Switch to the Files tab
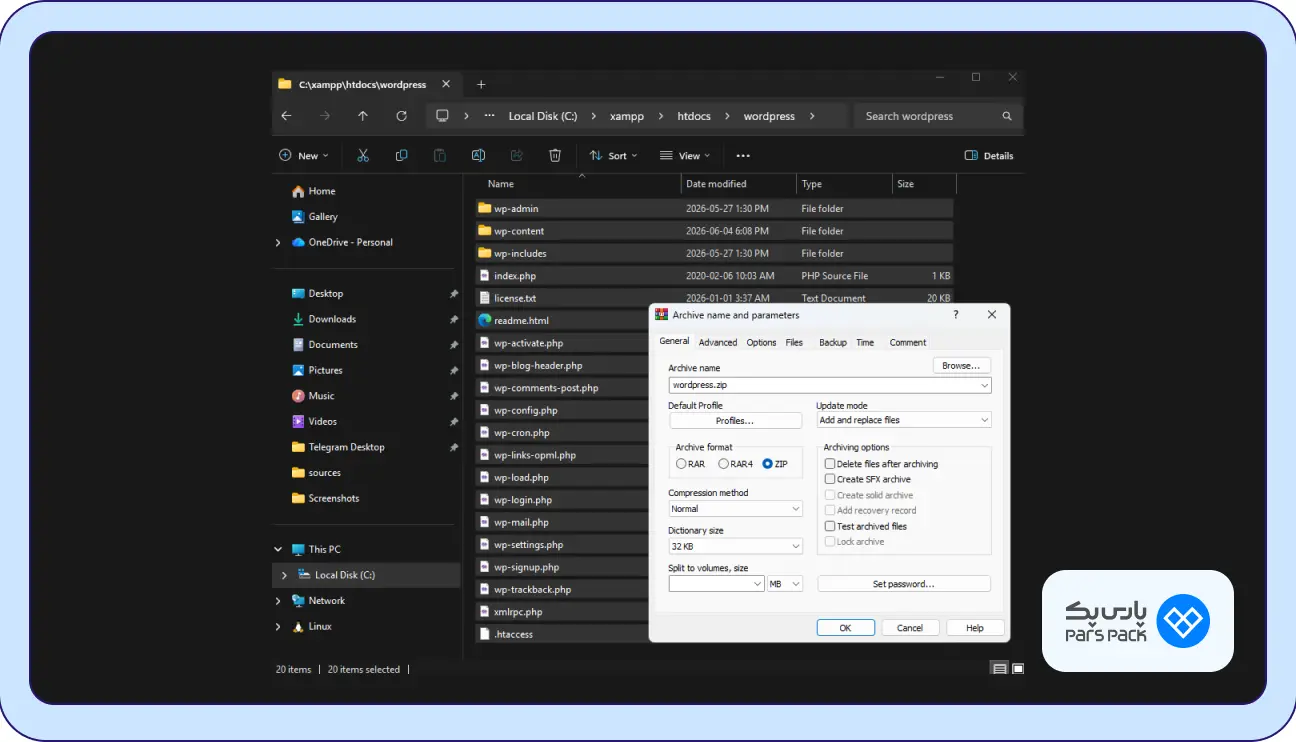The height and width of the screenshot is (742, 1296). (x=794, y=342)
